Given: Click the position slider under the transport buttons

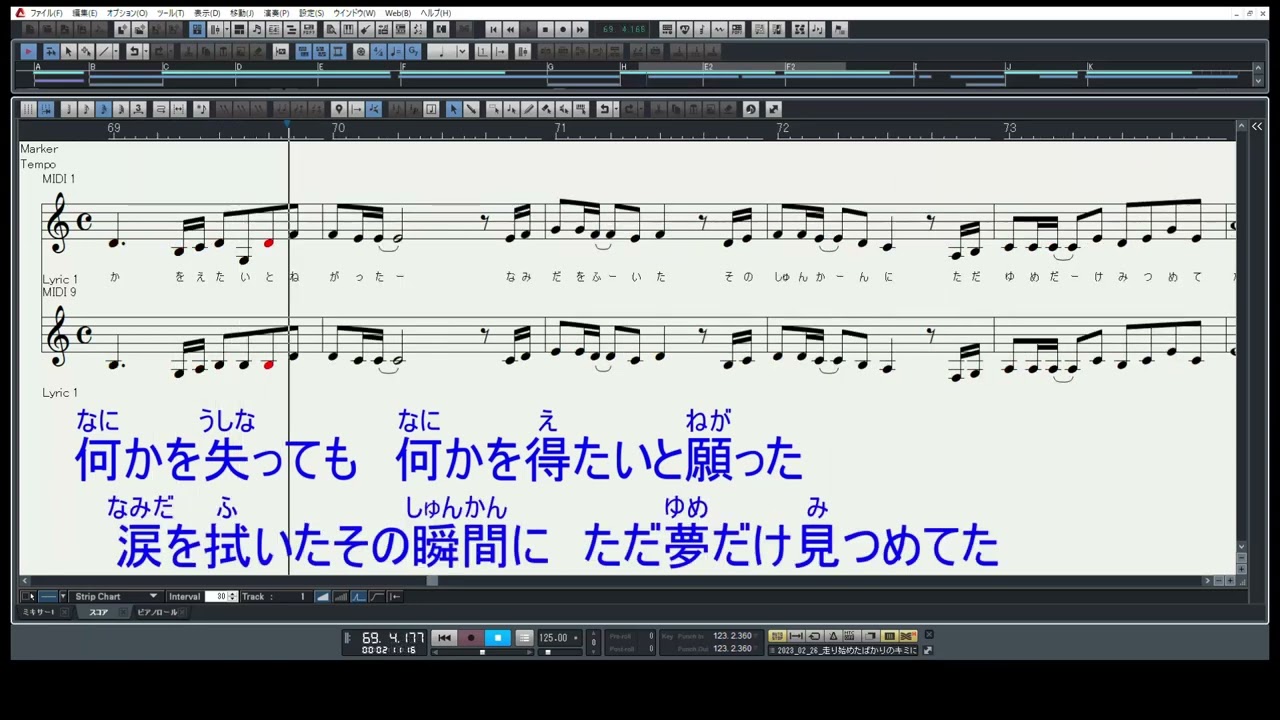Looking at the screenshot, I should point(482,652).
